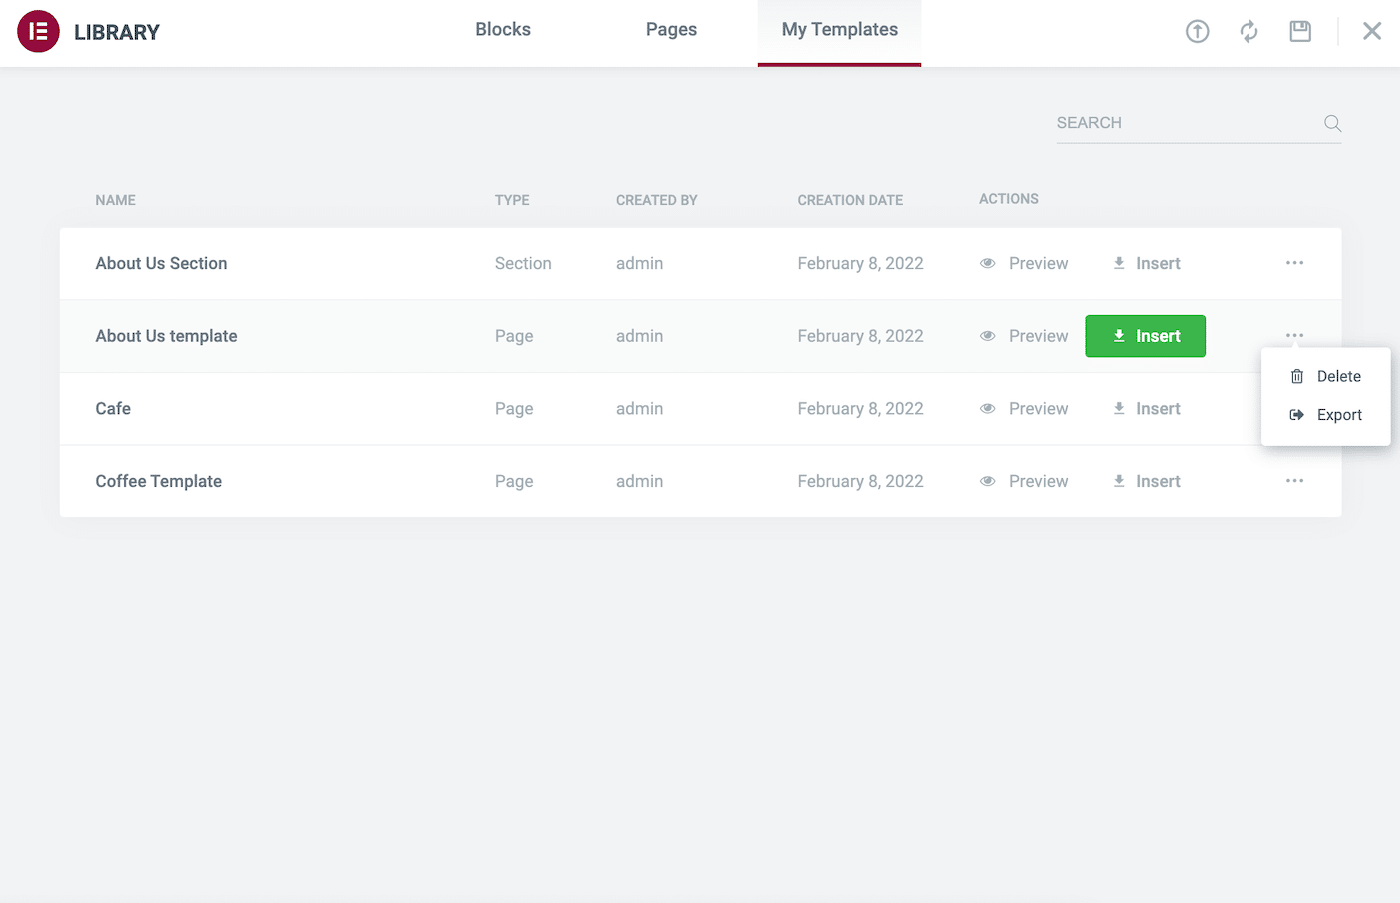The width and height of the screenshot is (1400, 903).
Task: Open the actions menu for About Us Section
Action: pyautogui.click(x=1294, y=263)
